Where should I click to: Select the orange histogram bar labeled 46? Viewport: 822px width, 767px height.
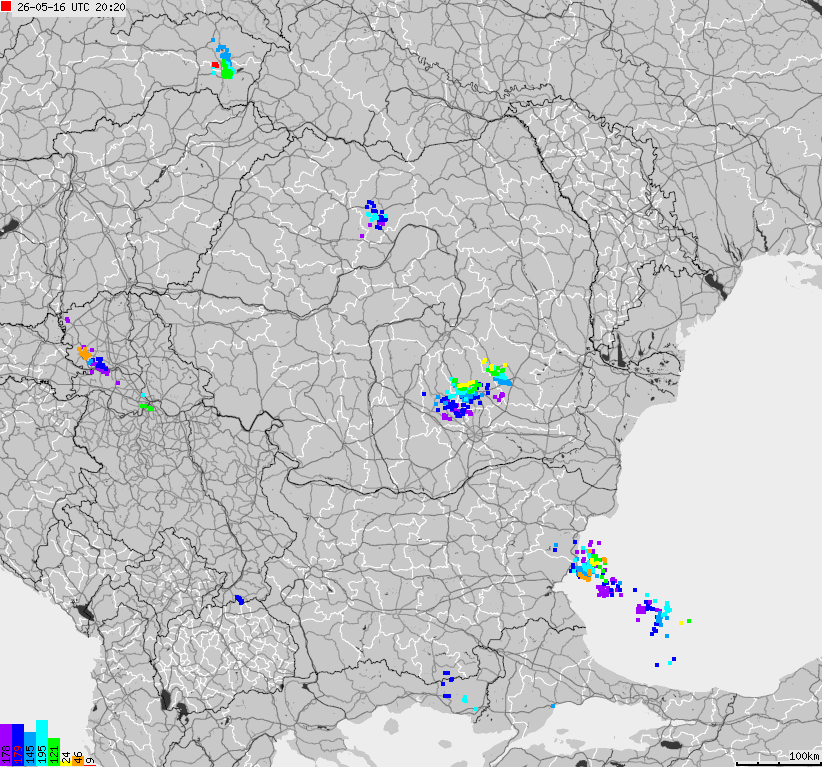point(78,761)
